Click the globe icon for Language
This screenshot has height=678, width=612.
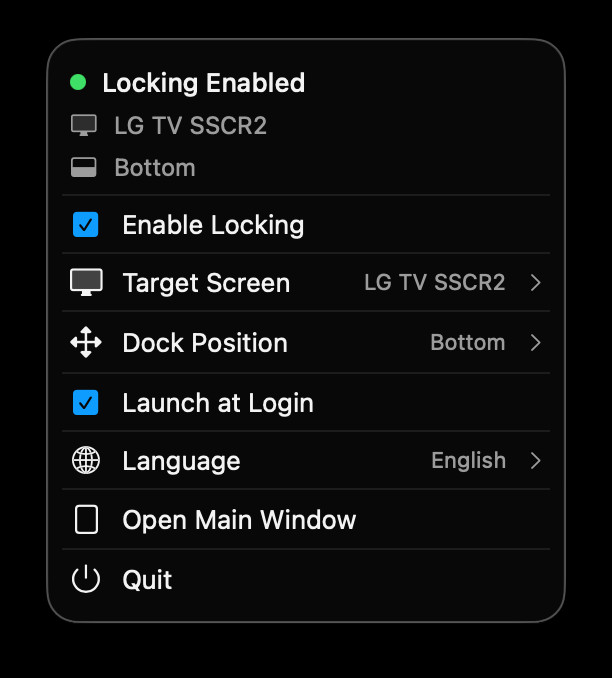click(x=86, y=461)
